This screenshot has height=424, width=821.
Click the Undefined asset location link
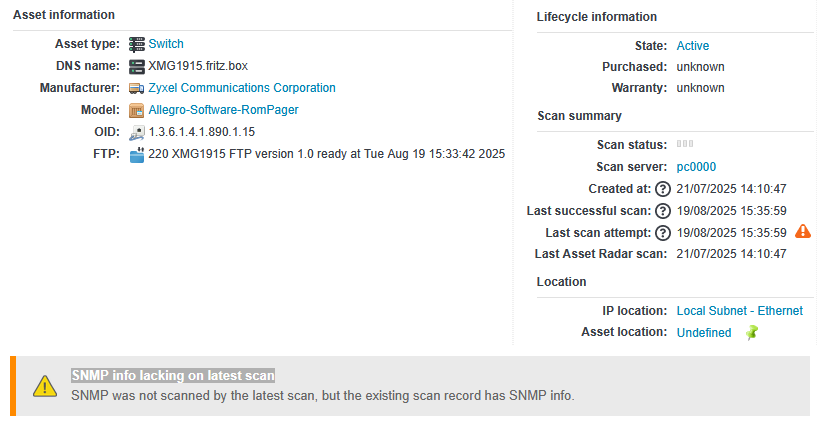click(704, 332)
